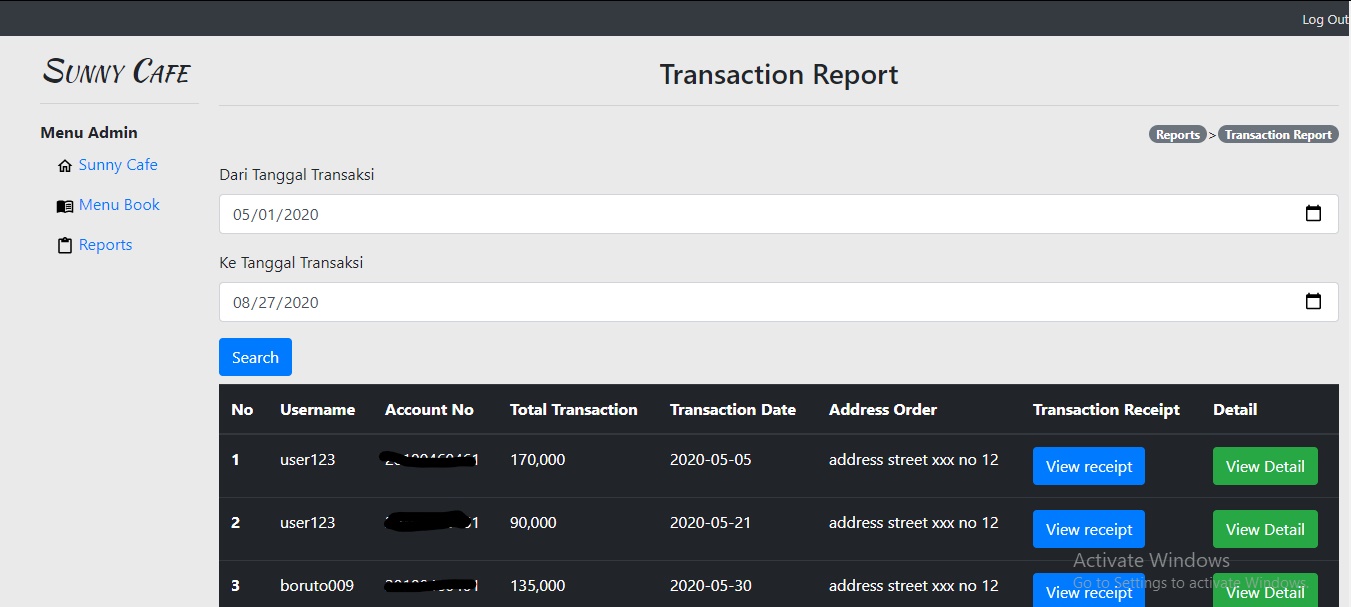Click the Ke Tanggal Transaksi date field
This screenshot has width=1351, height=607.
click(x=700, y=302)
